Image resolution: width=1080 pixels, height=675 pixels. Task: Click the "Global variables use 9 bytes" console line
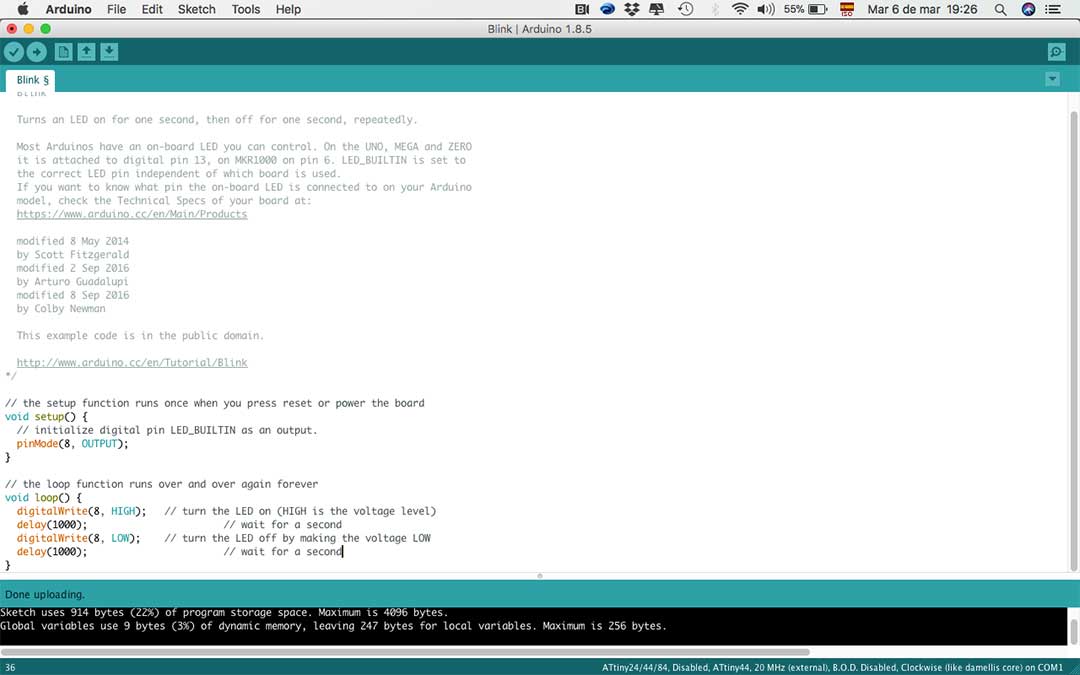[x=333, y=626]
